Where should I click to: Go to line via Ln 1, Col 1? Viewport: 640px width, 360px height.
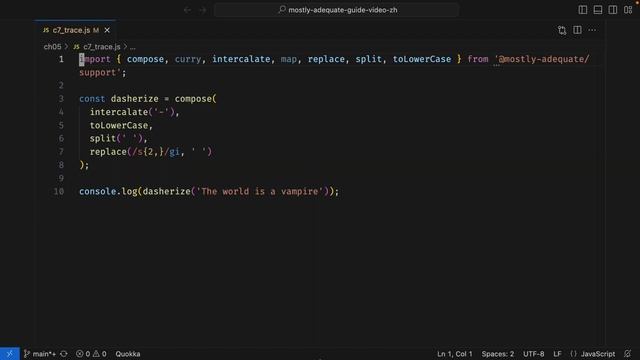(455, 354)
